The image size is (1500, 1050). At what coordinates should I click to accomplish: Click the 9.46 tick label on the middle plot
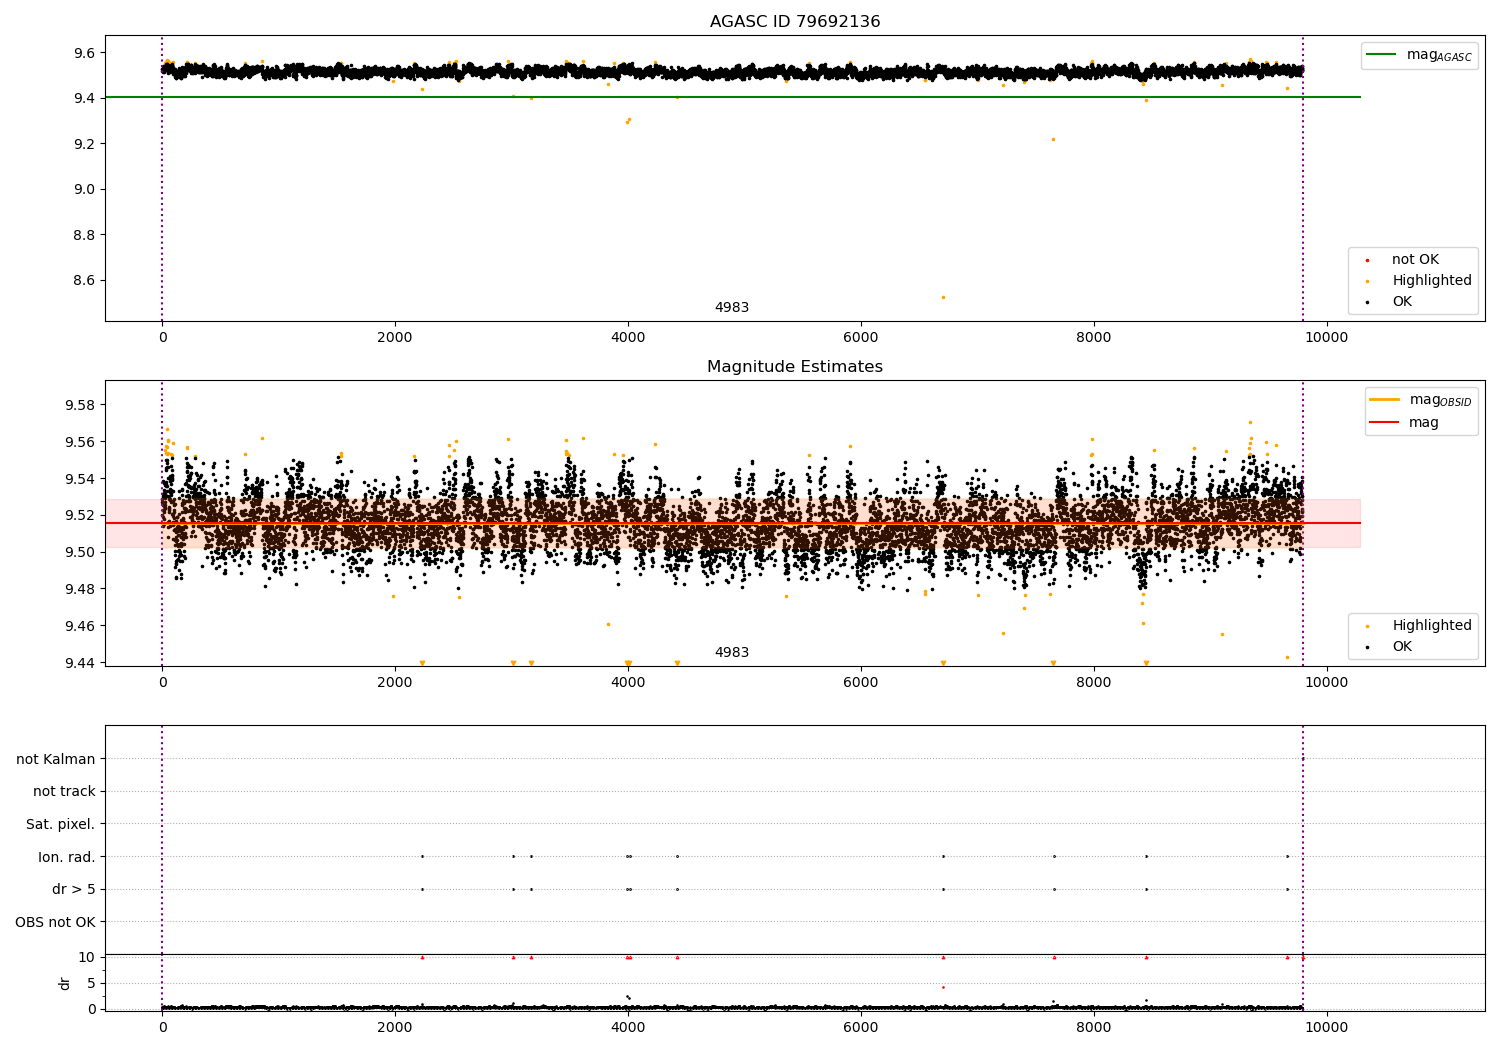[78, 627]
